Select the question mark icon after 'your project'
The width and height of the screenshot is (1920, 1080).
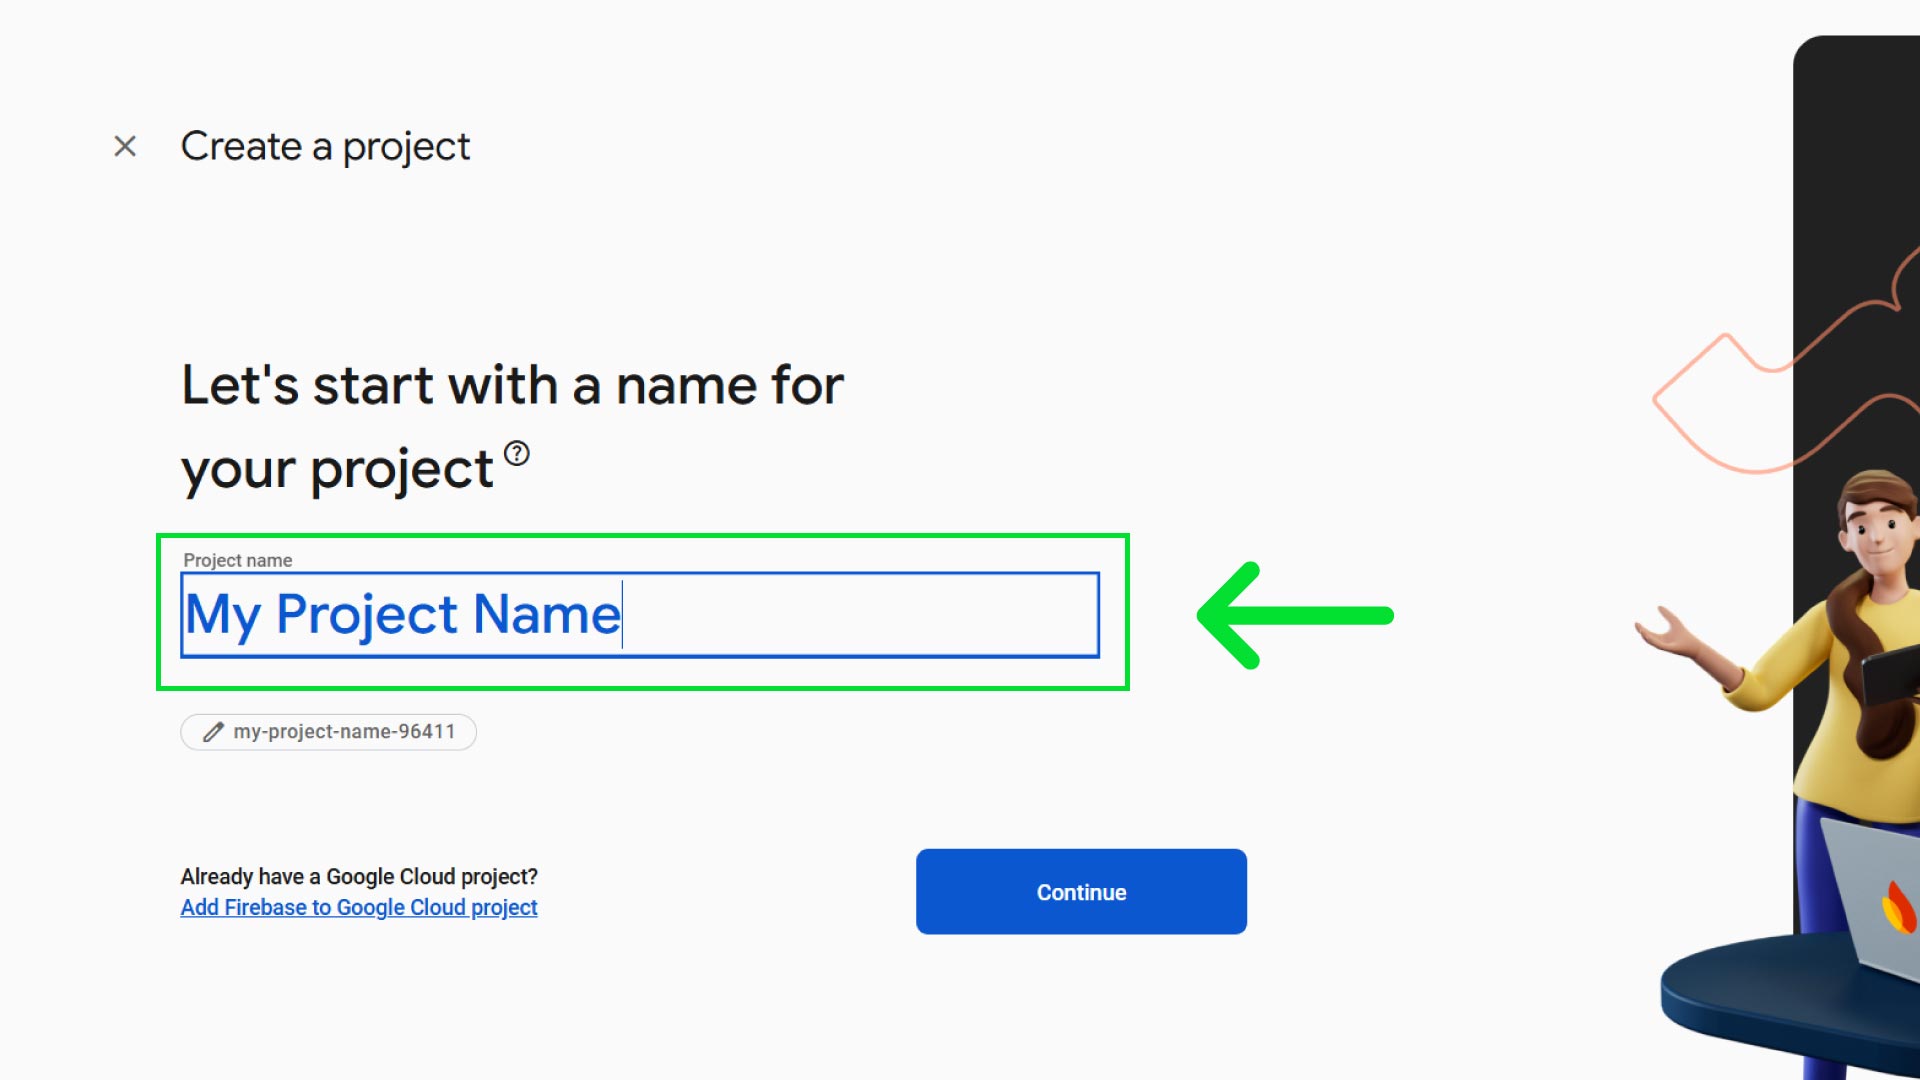(517, 455)
